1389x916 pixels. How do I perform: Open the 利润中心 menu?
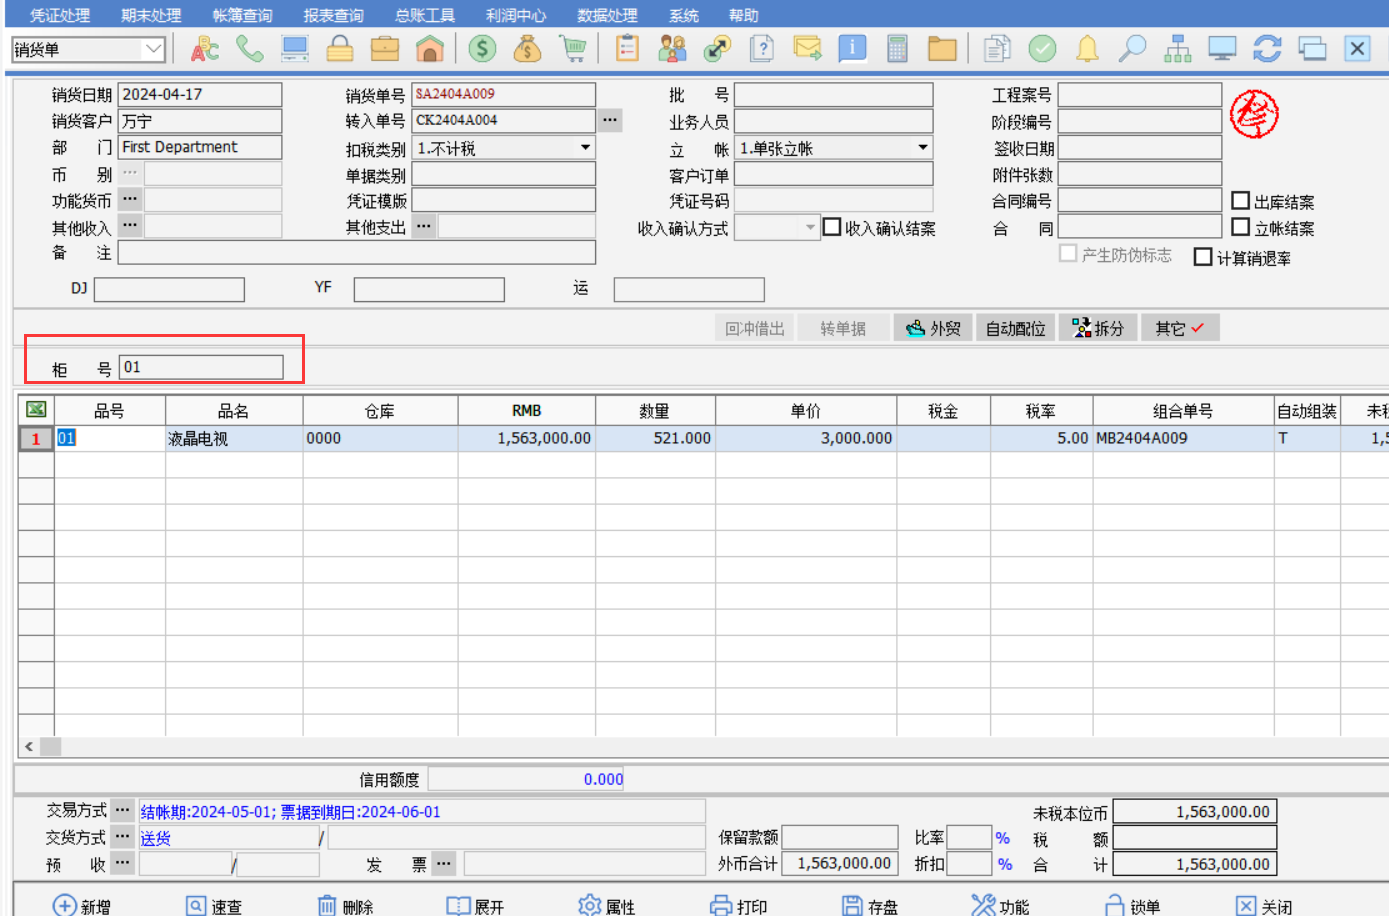coord(516,15)
